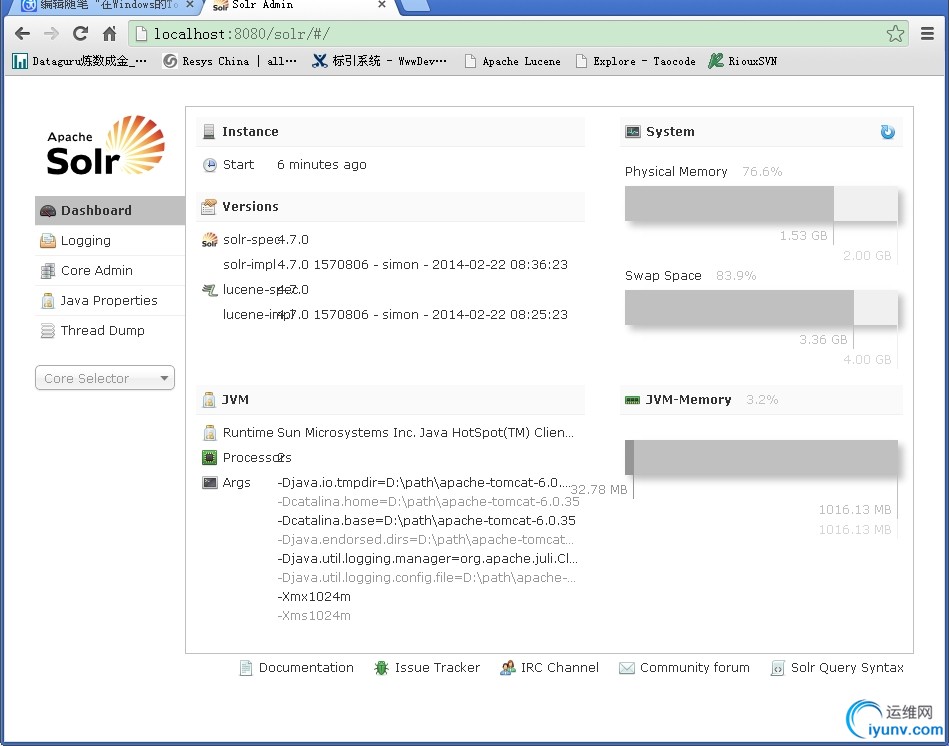Open the Apache Lucene bookmark
The width and height of the screenshot is (949, 746).
(x=513, y=61)
